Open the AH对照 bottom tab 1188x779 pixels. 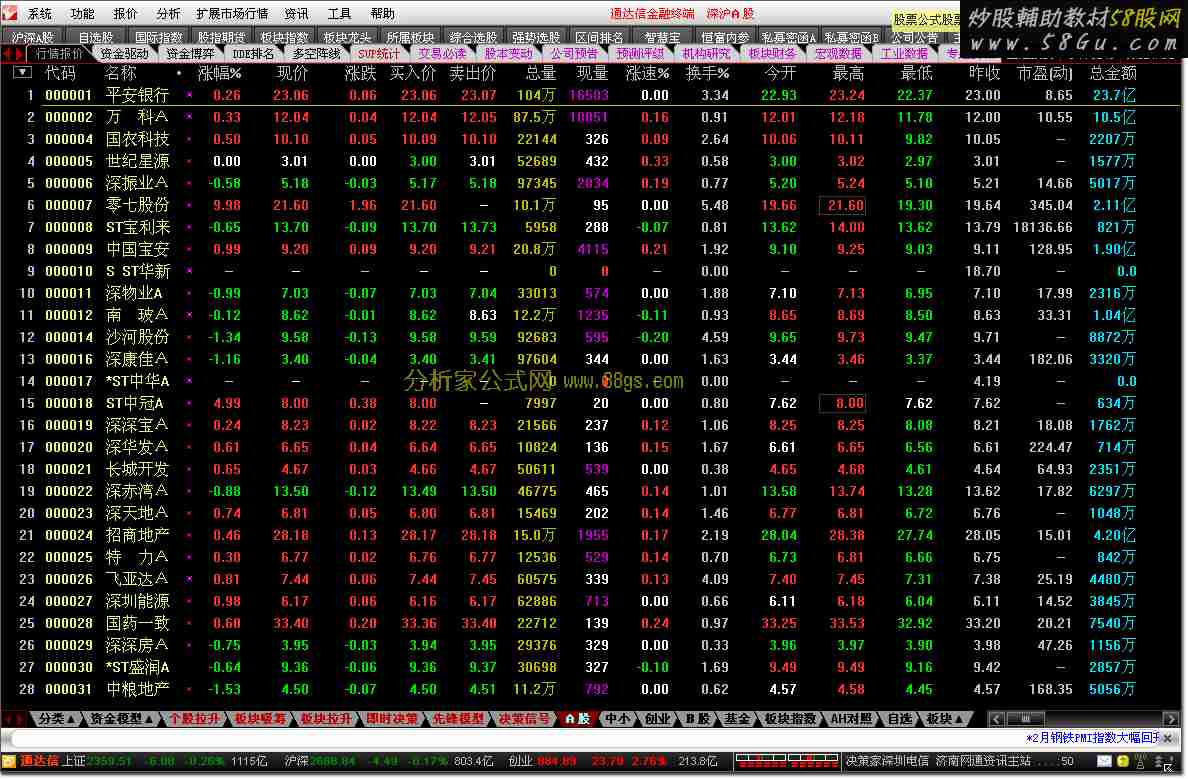851,718
